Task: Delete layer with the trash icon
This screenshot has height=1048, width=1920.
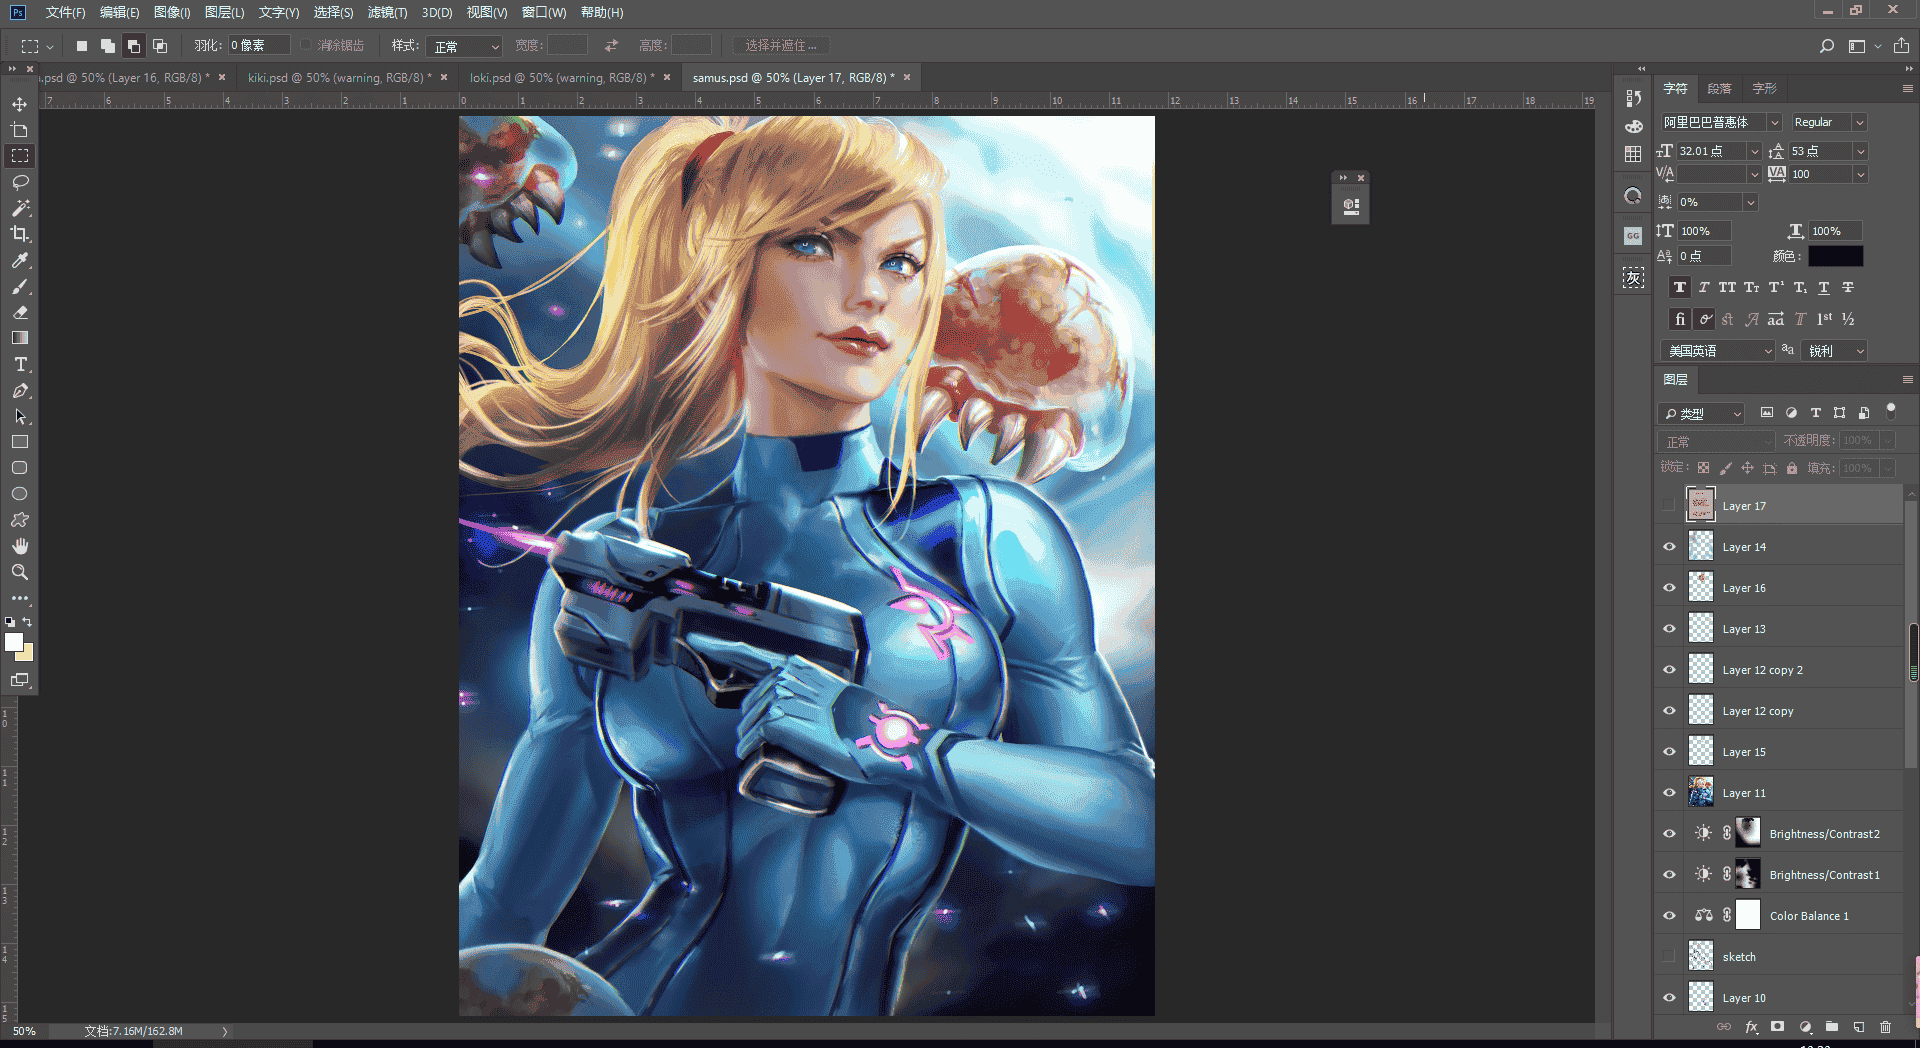Action: point(1885,1027)
